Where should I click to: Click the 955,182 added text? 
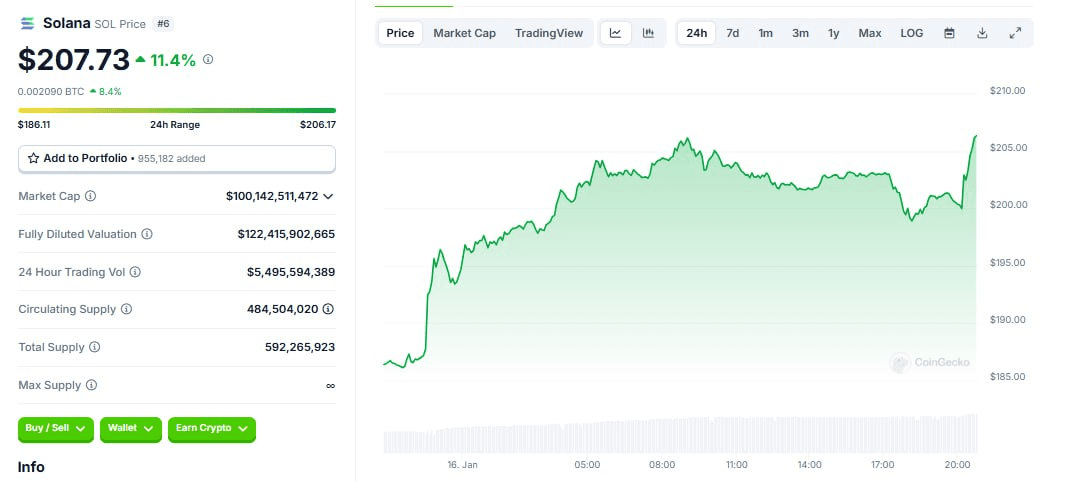(x=172, y=159)
